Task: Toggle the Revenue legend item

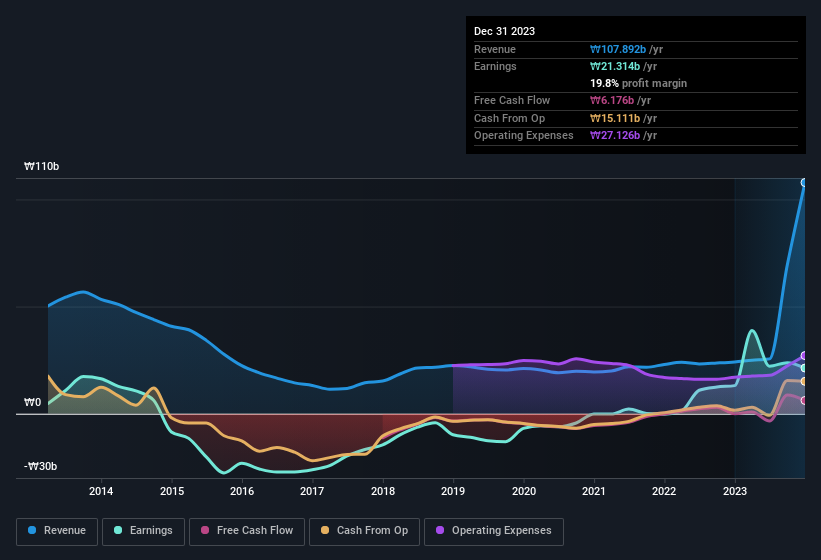Action: (57, 531)
